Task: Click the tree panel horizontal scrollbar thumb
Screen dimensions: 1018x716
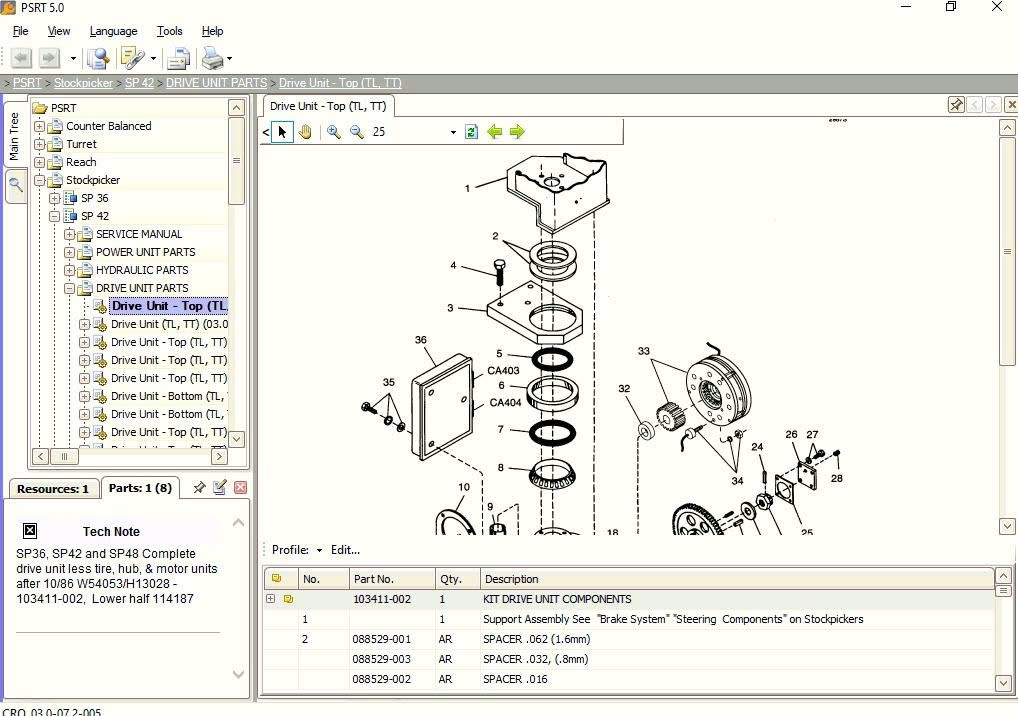Action: [x=64, y=456]
